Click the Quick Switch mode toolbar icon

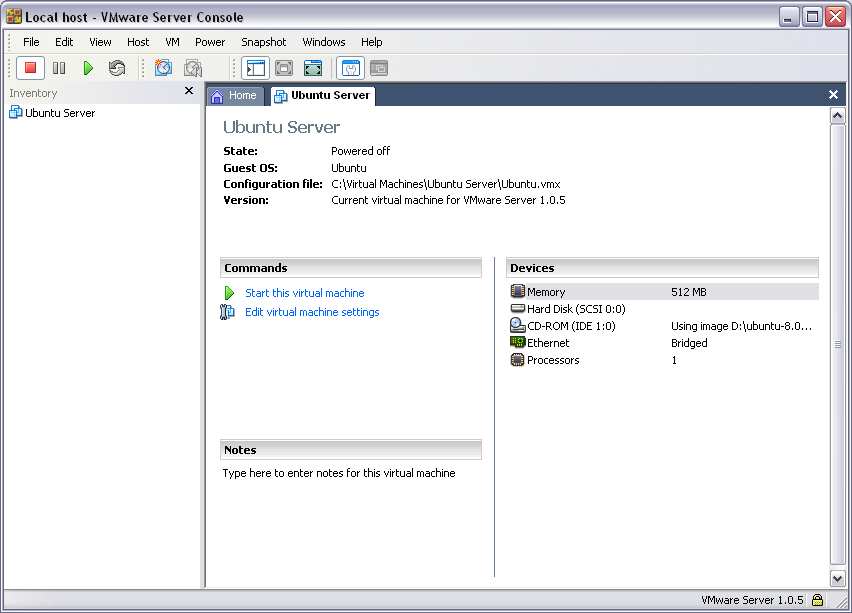(x=284, y=68)
